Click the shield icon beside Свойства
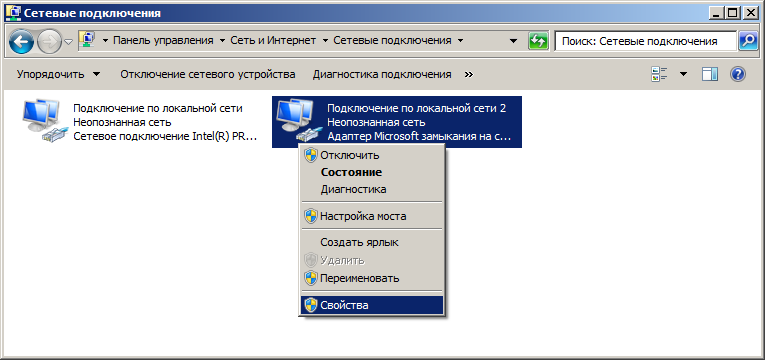The height and width of the screenshot is (360, 765). point(310,305)
